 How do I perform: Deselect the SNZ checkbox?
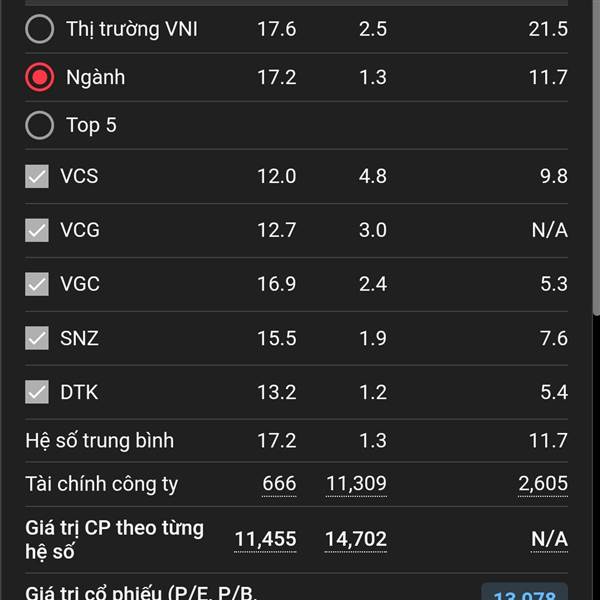click(x=37, y=339)
